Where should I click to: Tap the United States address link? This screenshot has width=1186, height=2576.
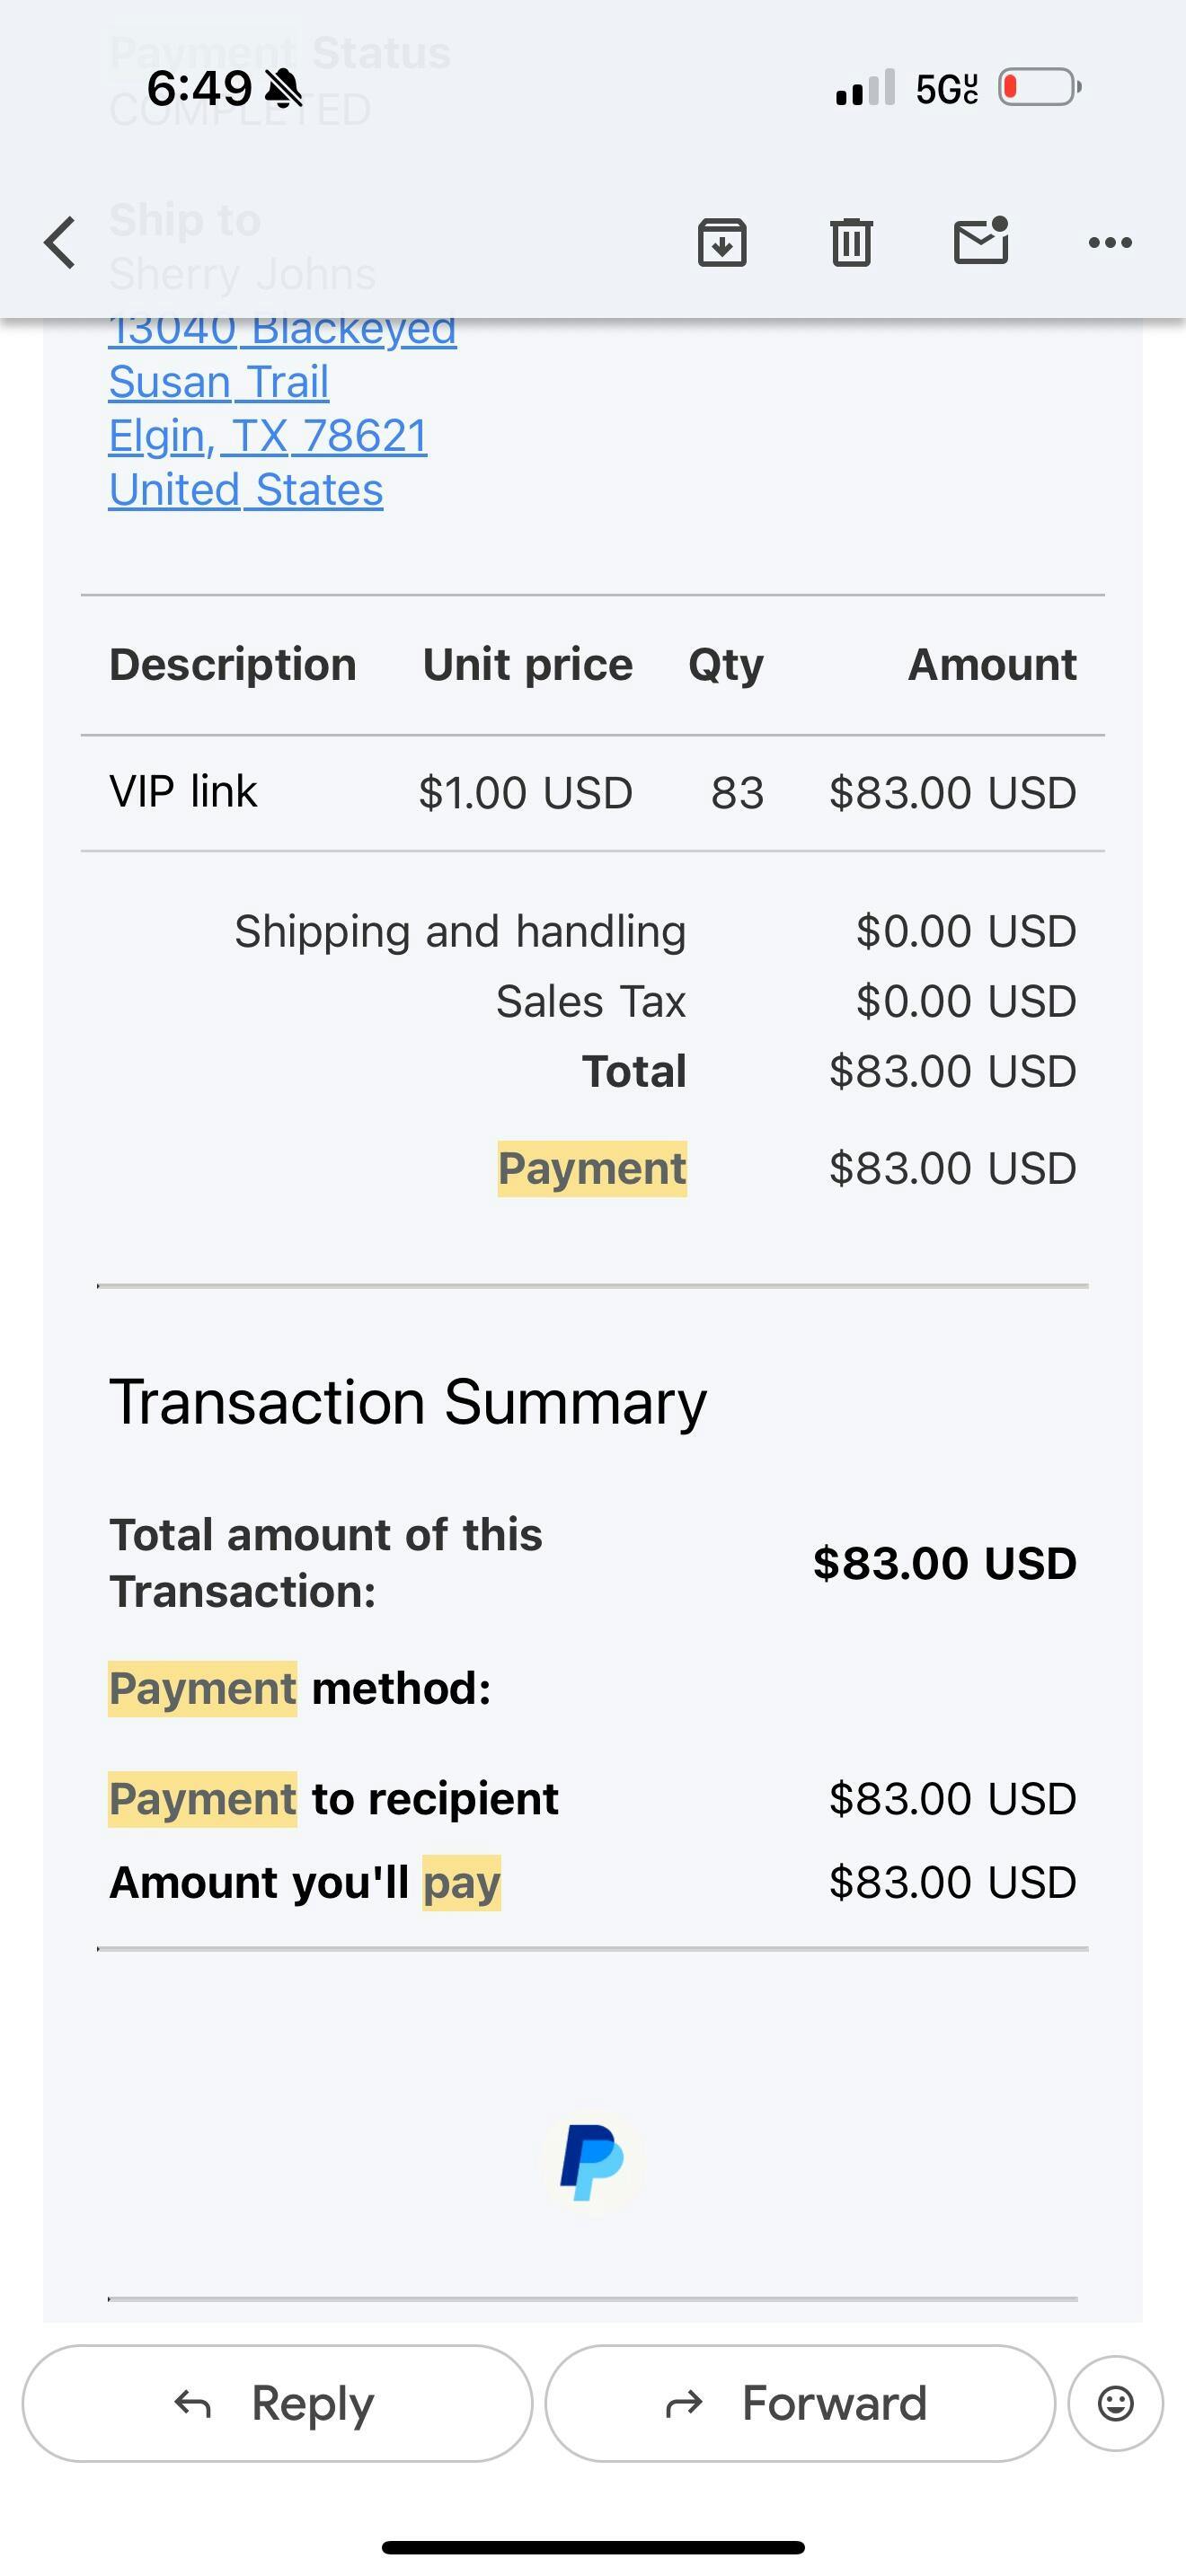246,490
